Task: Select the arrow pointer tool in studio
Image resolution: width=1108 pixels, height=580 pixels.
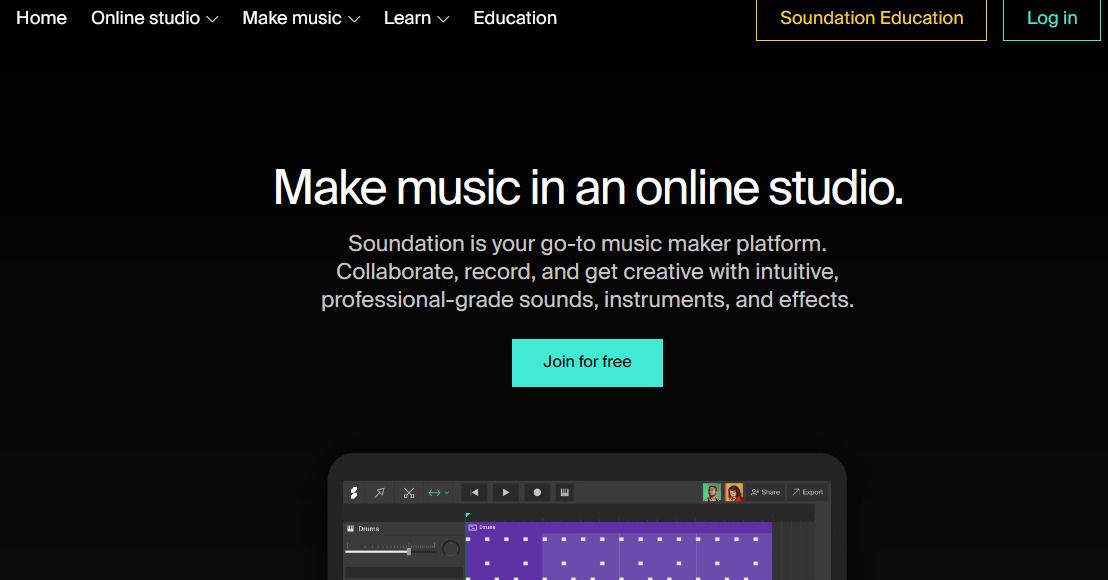Action: click(379, 492)
